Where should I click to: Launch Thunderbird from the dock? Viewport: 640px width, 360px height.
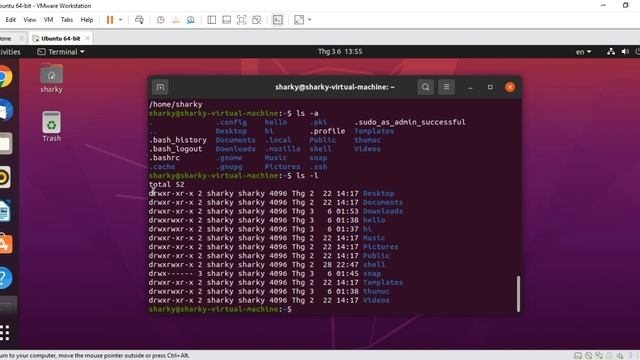pyautogui.click(x=6, y=110)
